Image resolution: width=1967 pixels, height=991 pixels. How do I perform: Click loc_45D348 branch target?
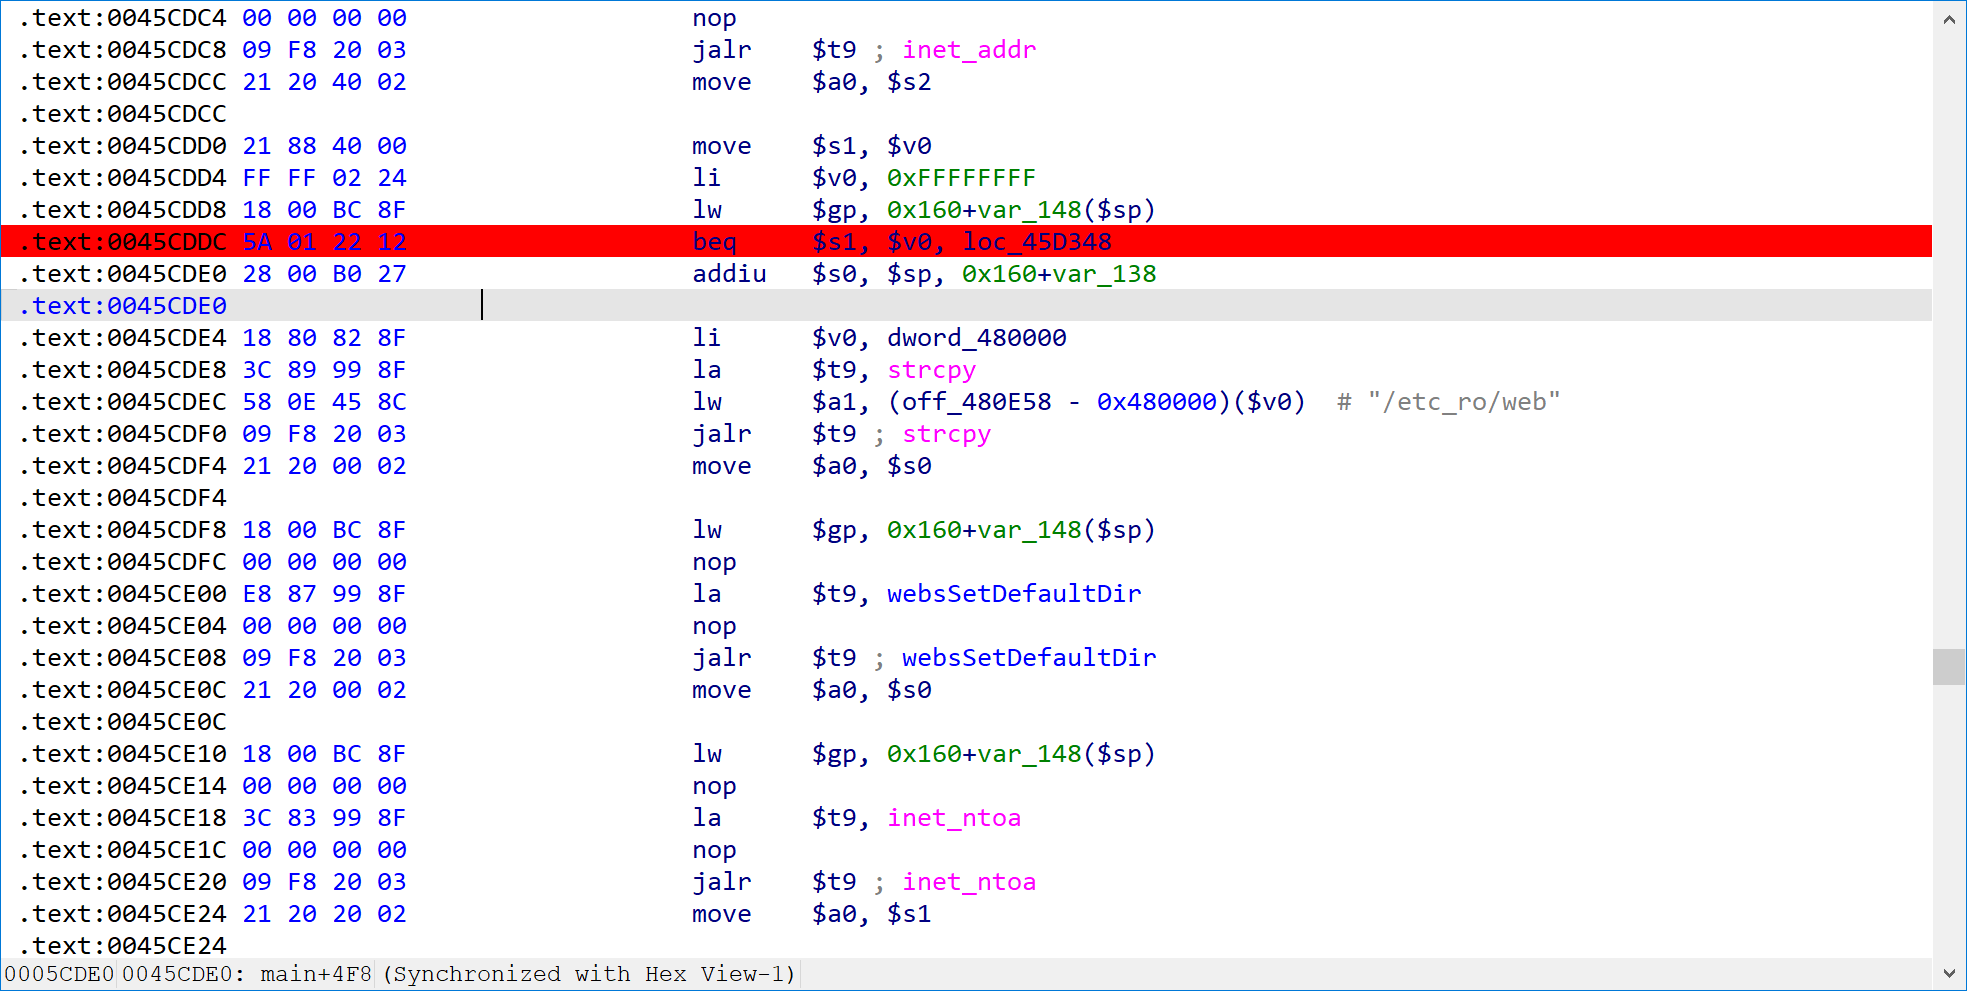(1037, 242)
